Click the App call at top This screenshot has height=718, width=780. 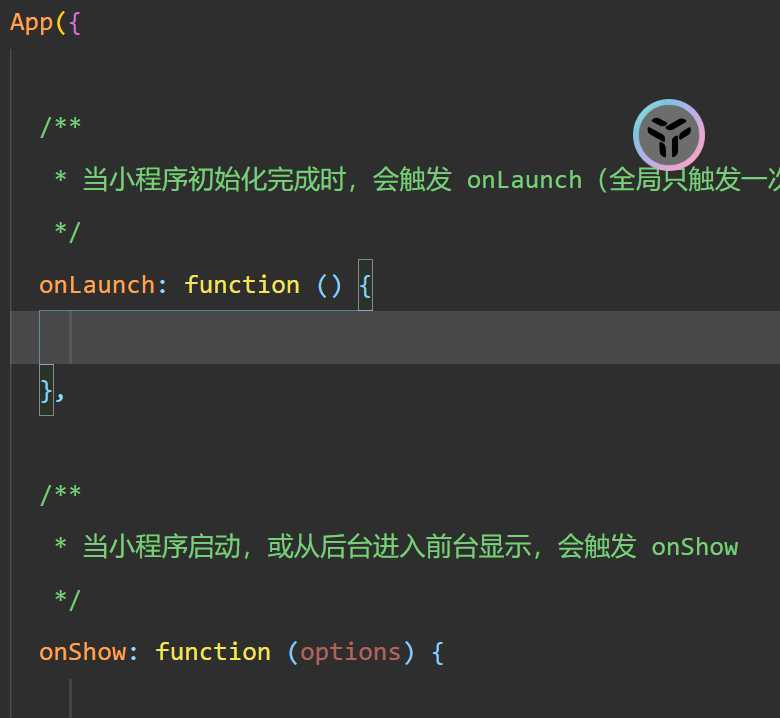click(x=31, y=23)
